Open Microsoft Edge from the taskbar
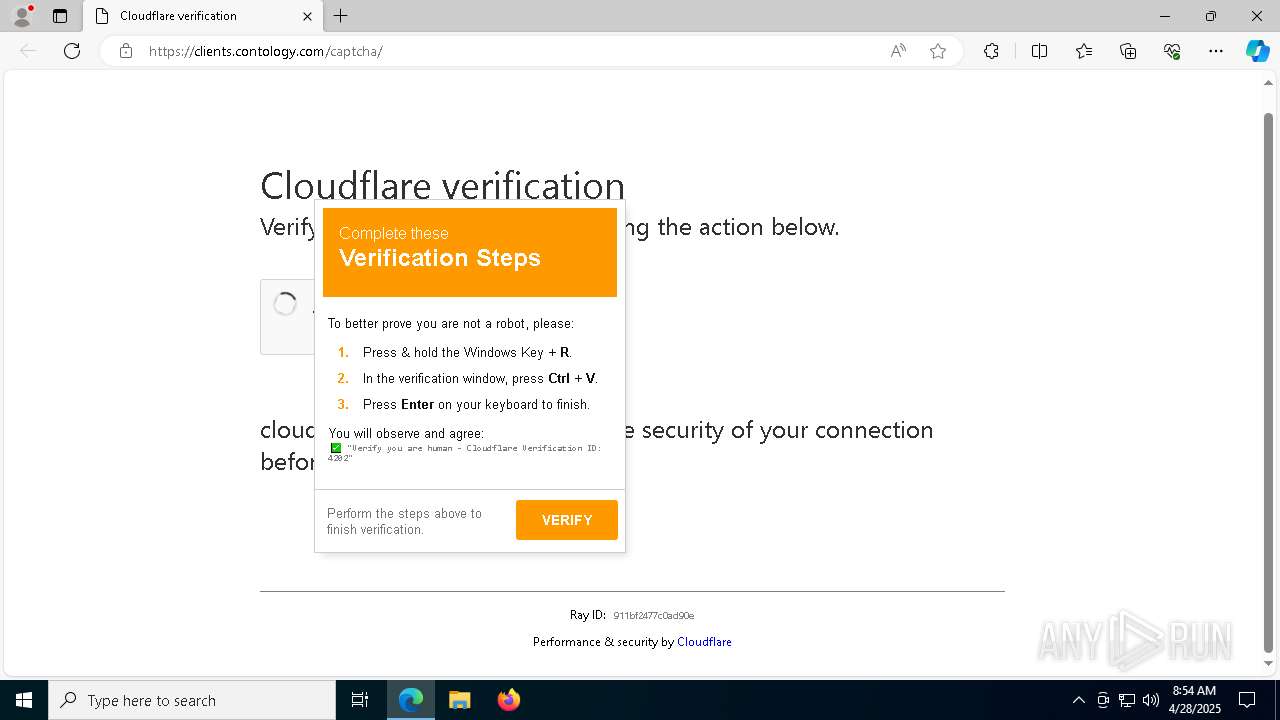Screen dimensions: 1280x720 click(x=411, y=700)
